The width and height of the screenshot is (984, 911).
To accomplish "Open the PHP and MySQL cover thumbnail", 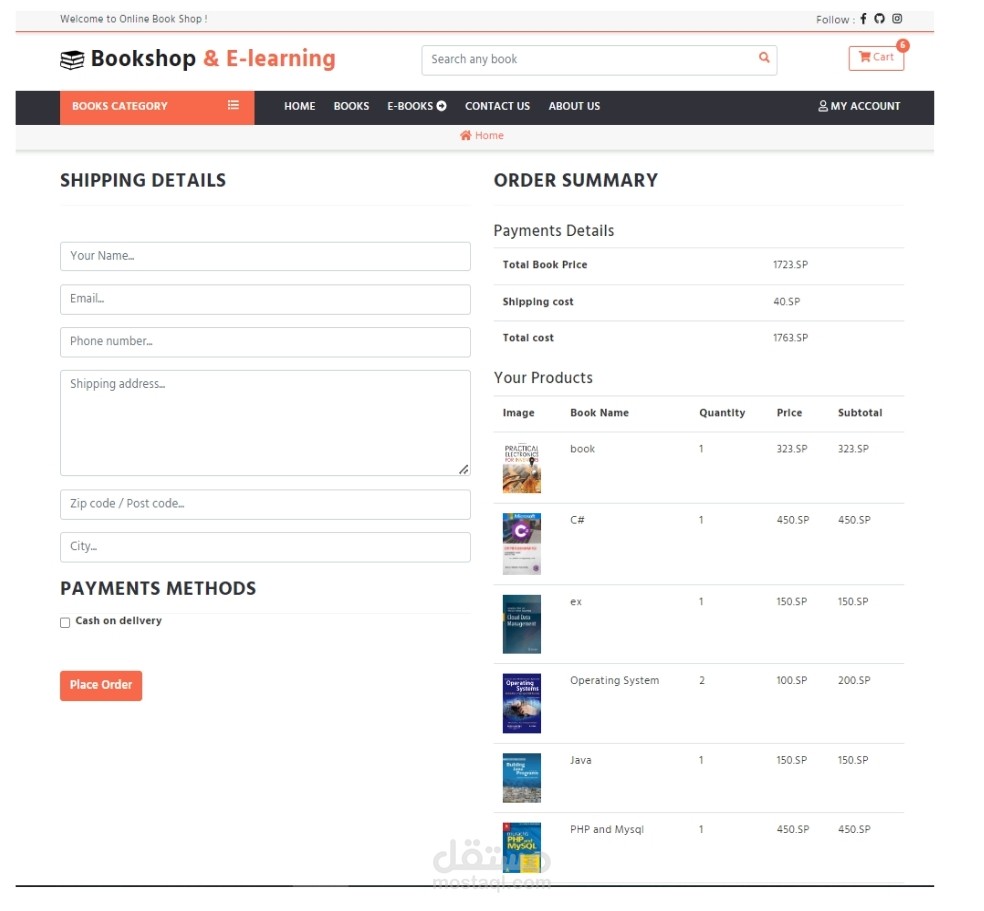I will pyautogui.click(x=521, y=848).
